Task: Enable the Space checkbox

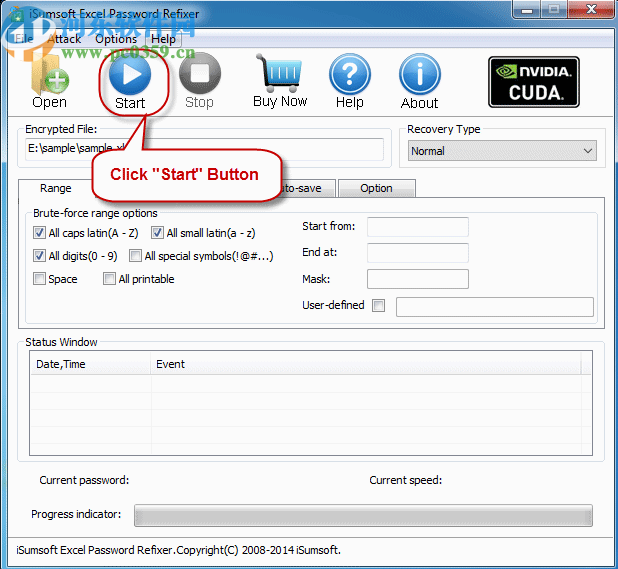Action: (39, 279)
